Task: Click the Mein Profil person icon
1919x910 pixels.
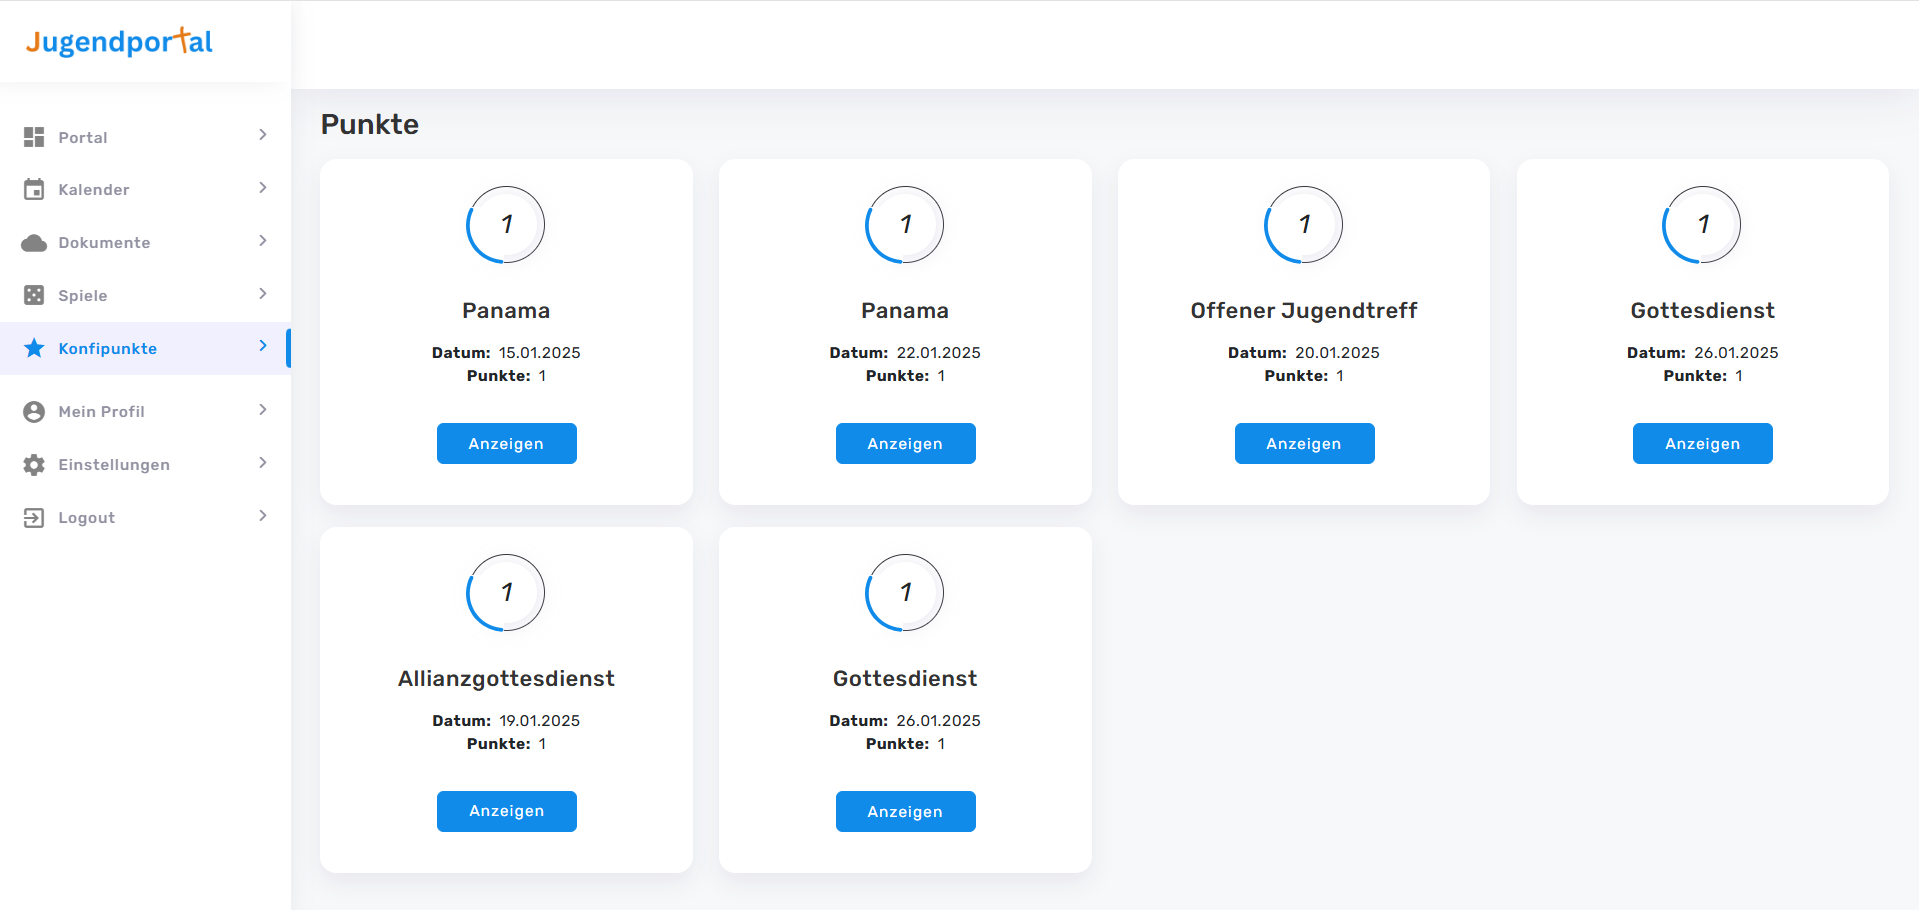Action: (34, 412)
